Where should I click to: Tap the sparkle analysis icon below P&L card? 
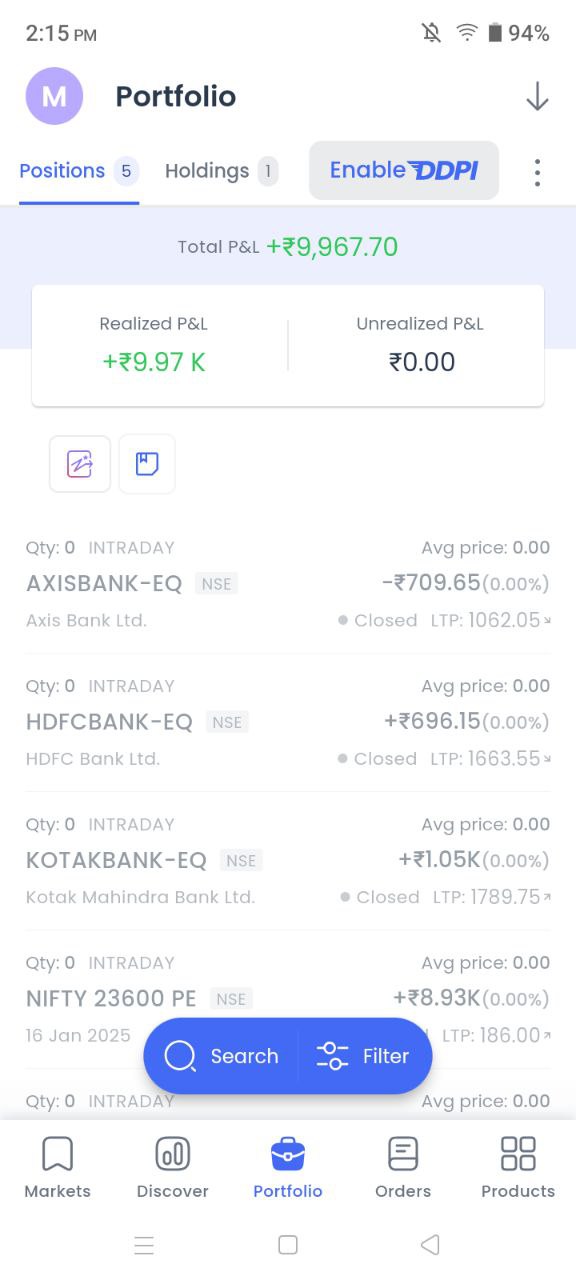(80, 464)
